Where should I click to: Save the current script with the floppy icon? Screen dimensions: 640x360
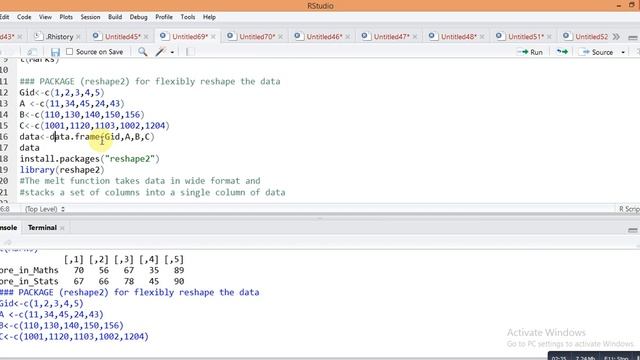pos(55,52)
